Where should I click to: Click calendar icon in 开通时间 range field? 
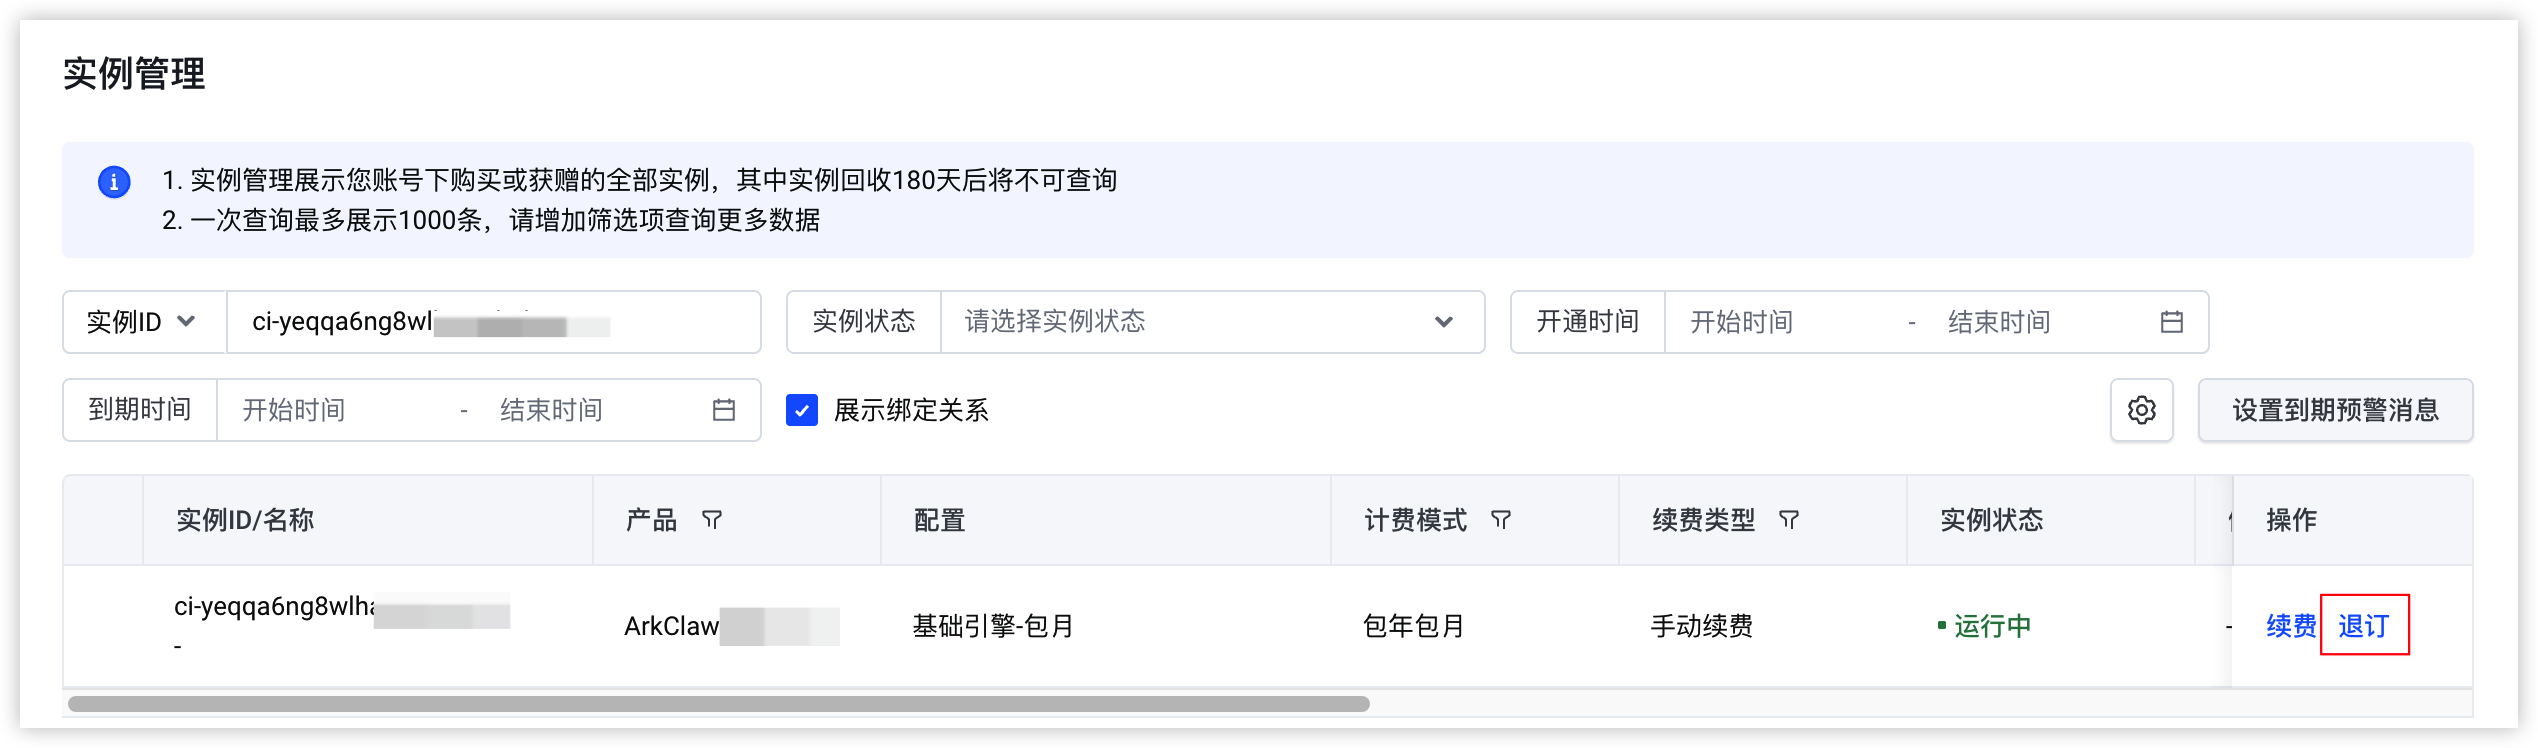tap(2171, 322)
